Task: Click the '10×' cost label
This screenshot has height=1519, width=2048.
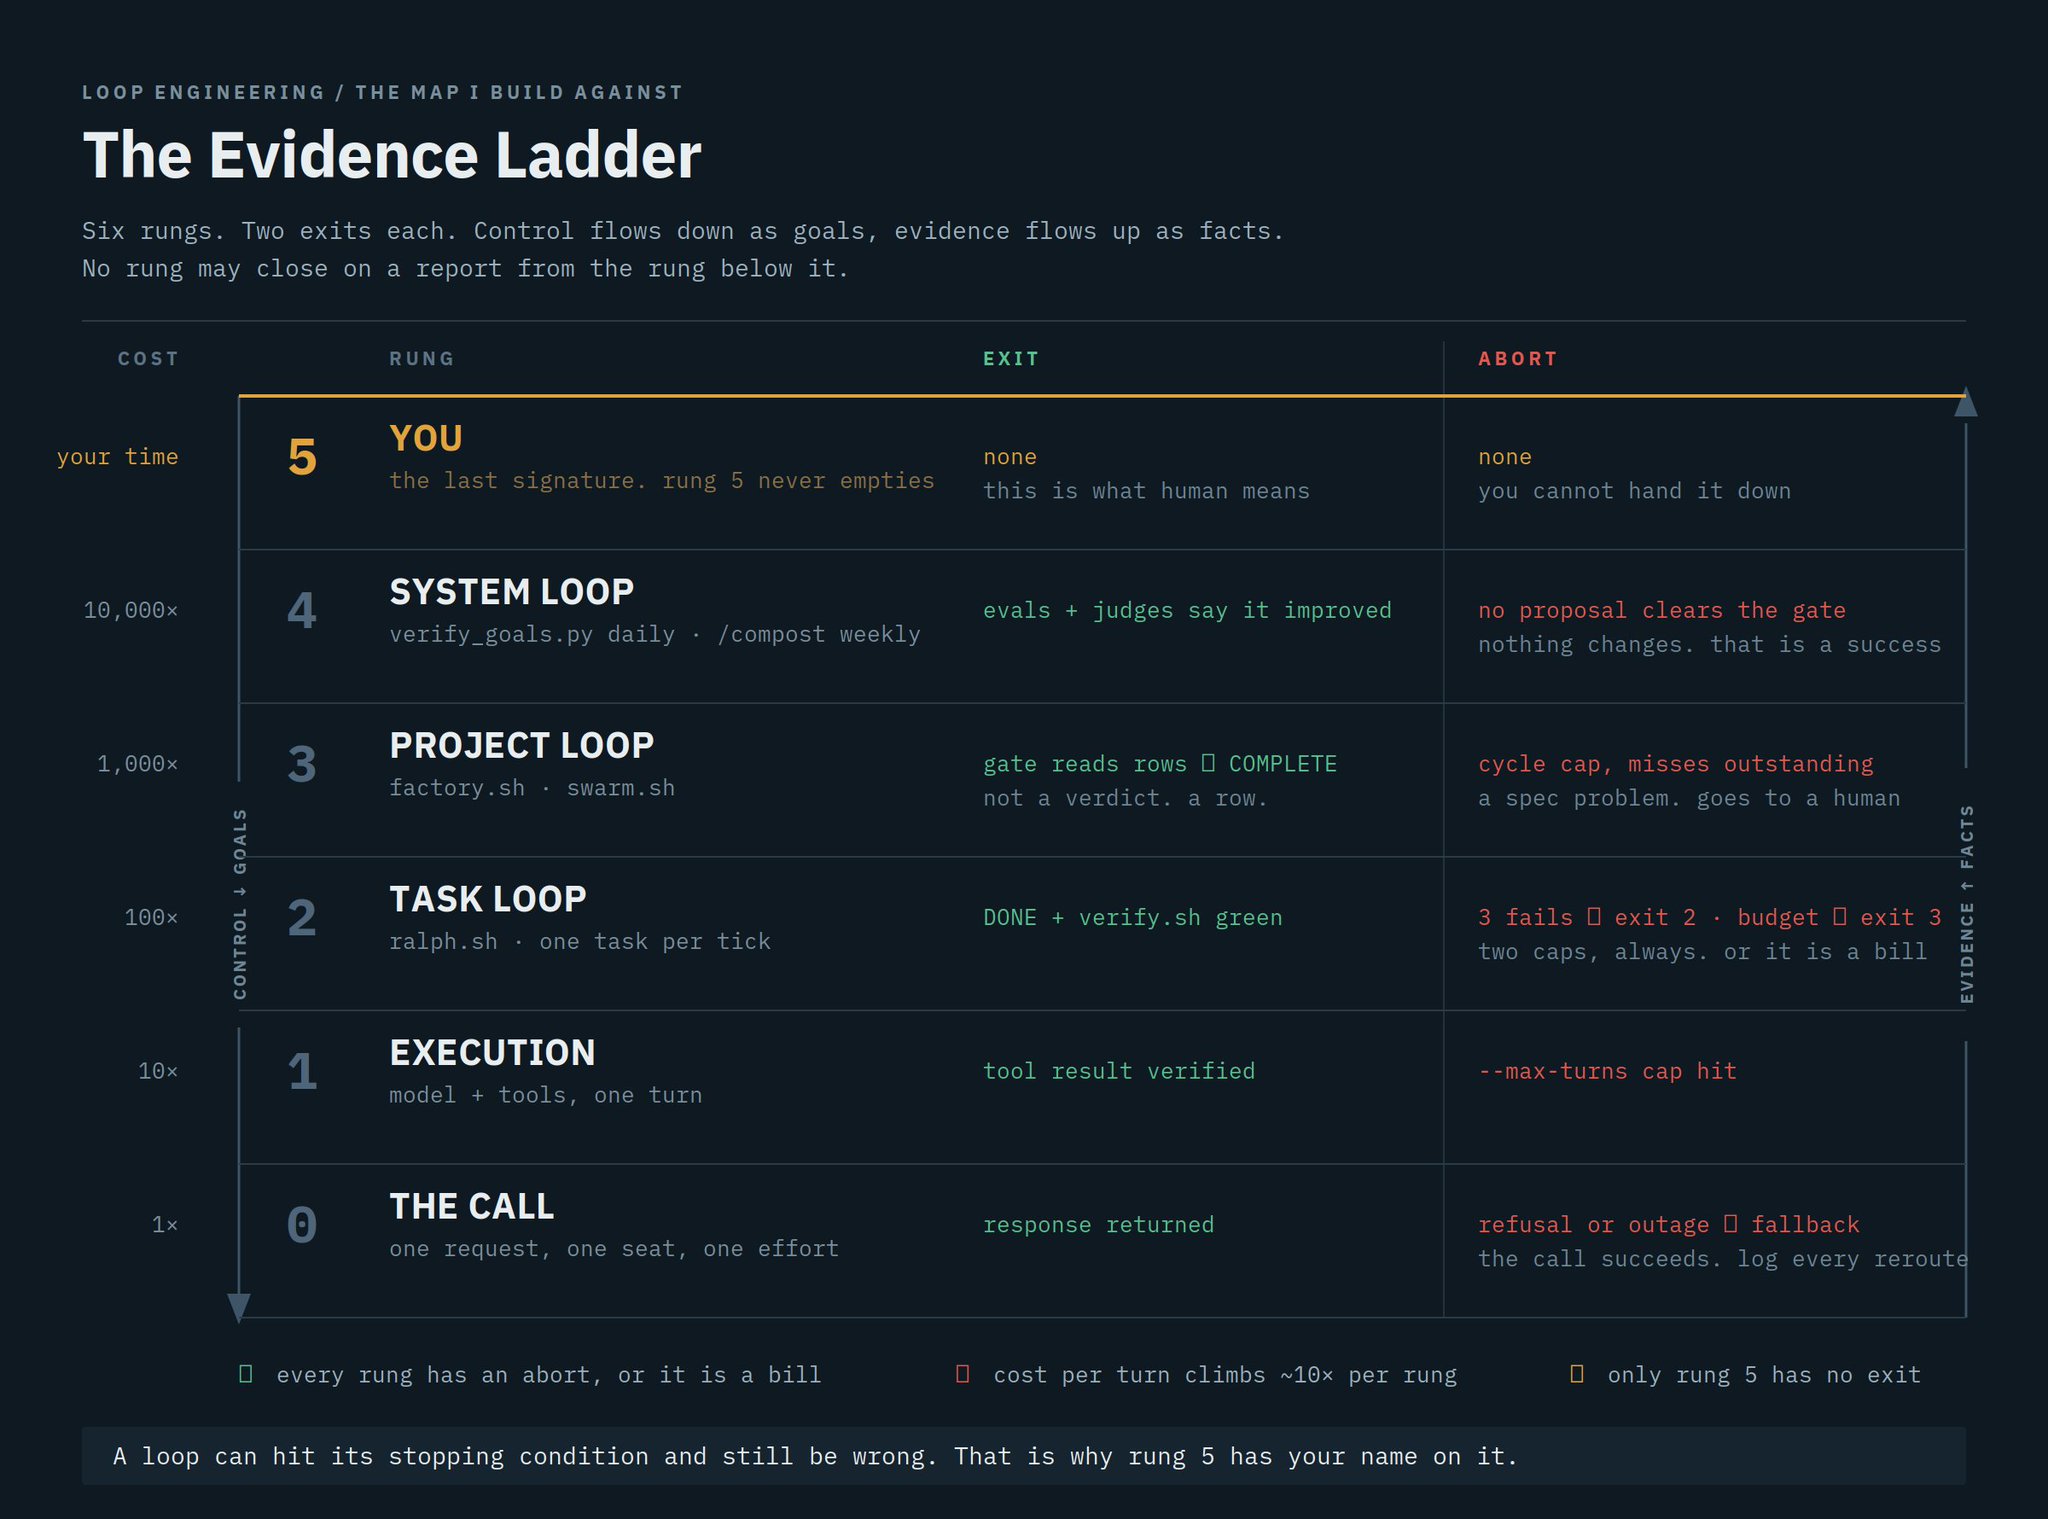Action: pos(158,1071)
